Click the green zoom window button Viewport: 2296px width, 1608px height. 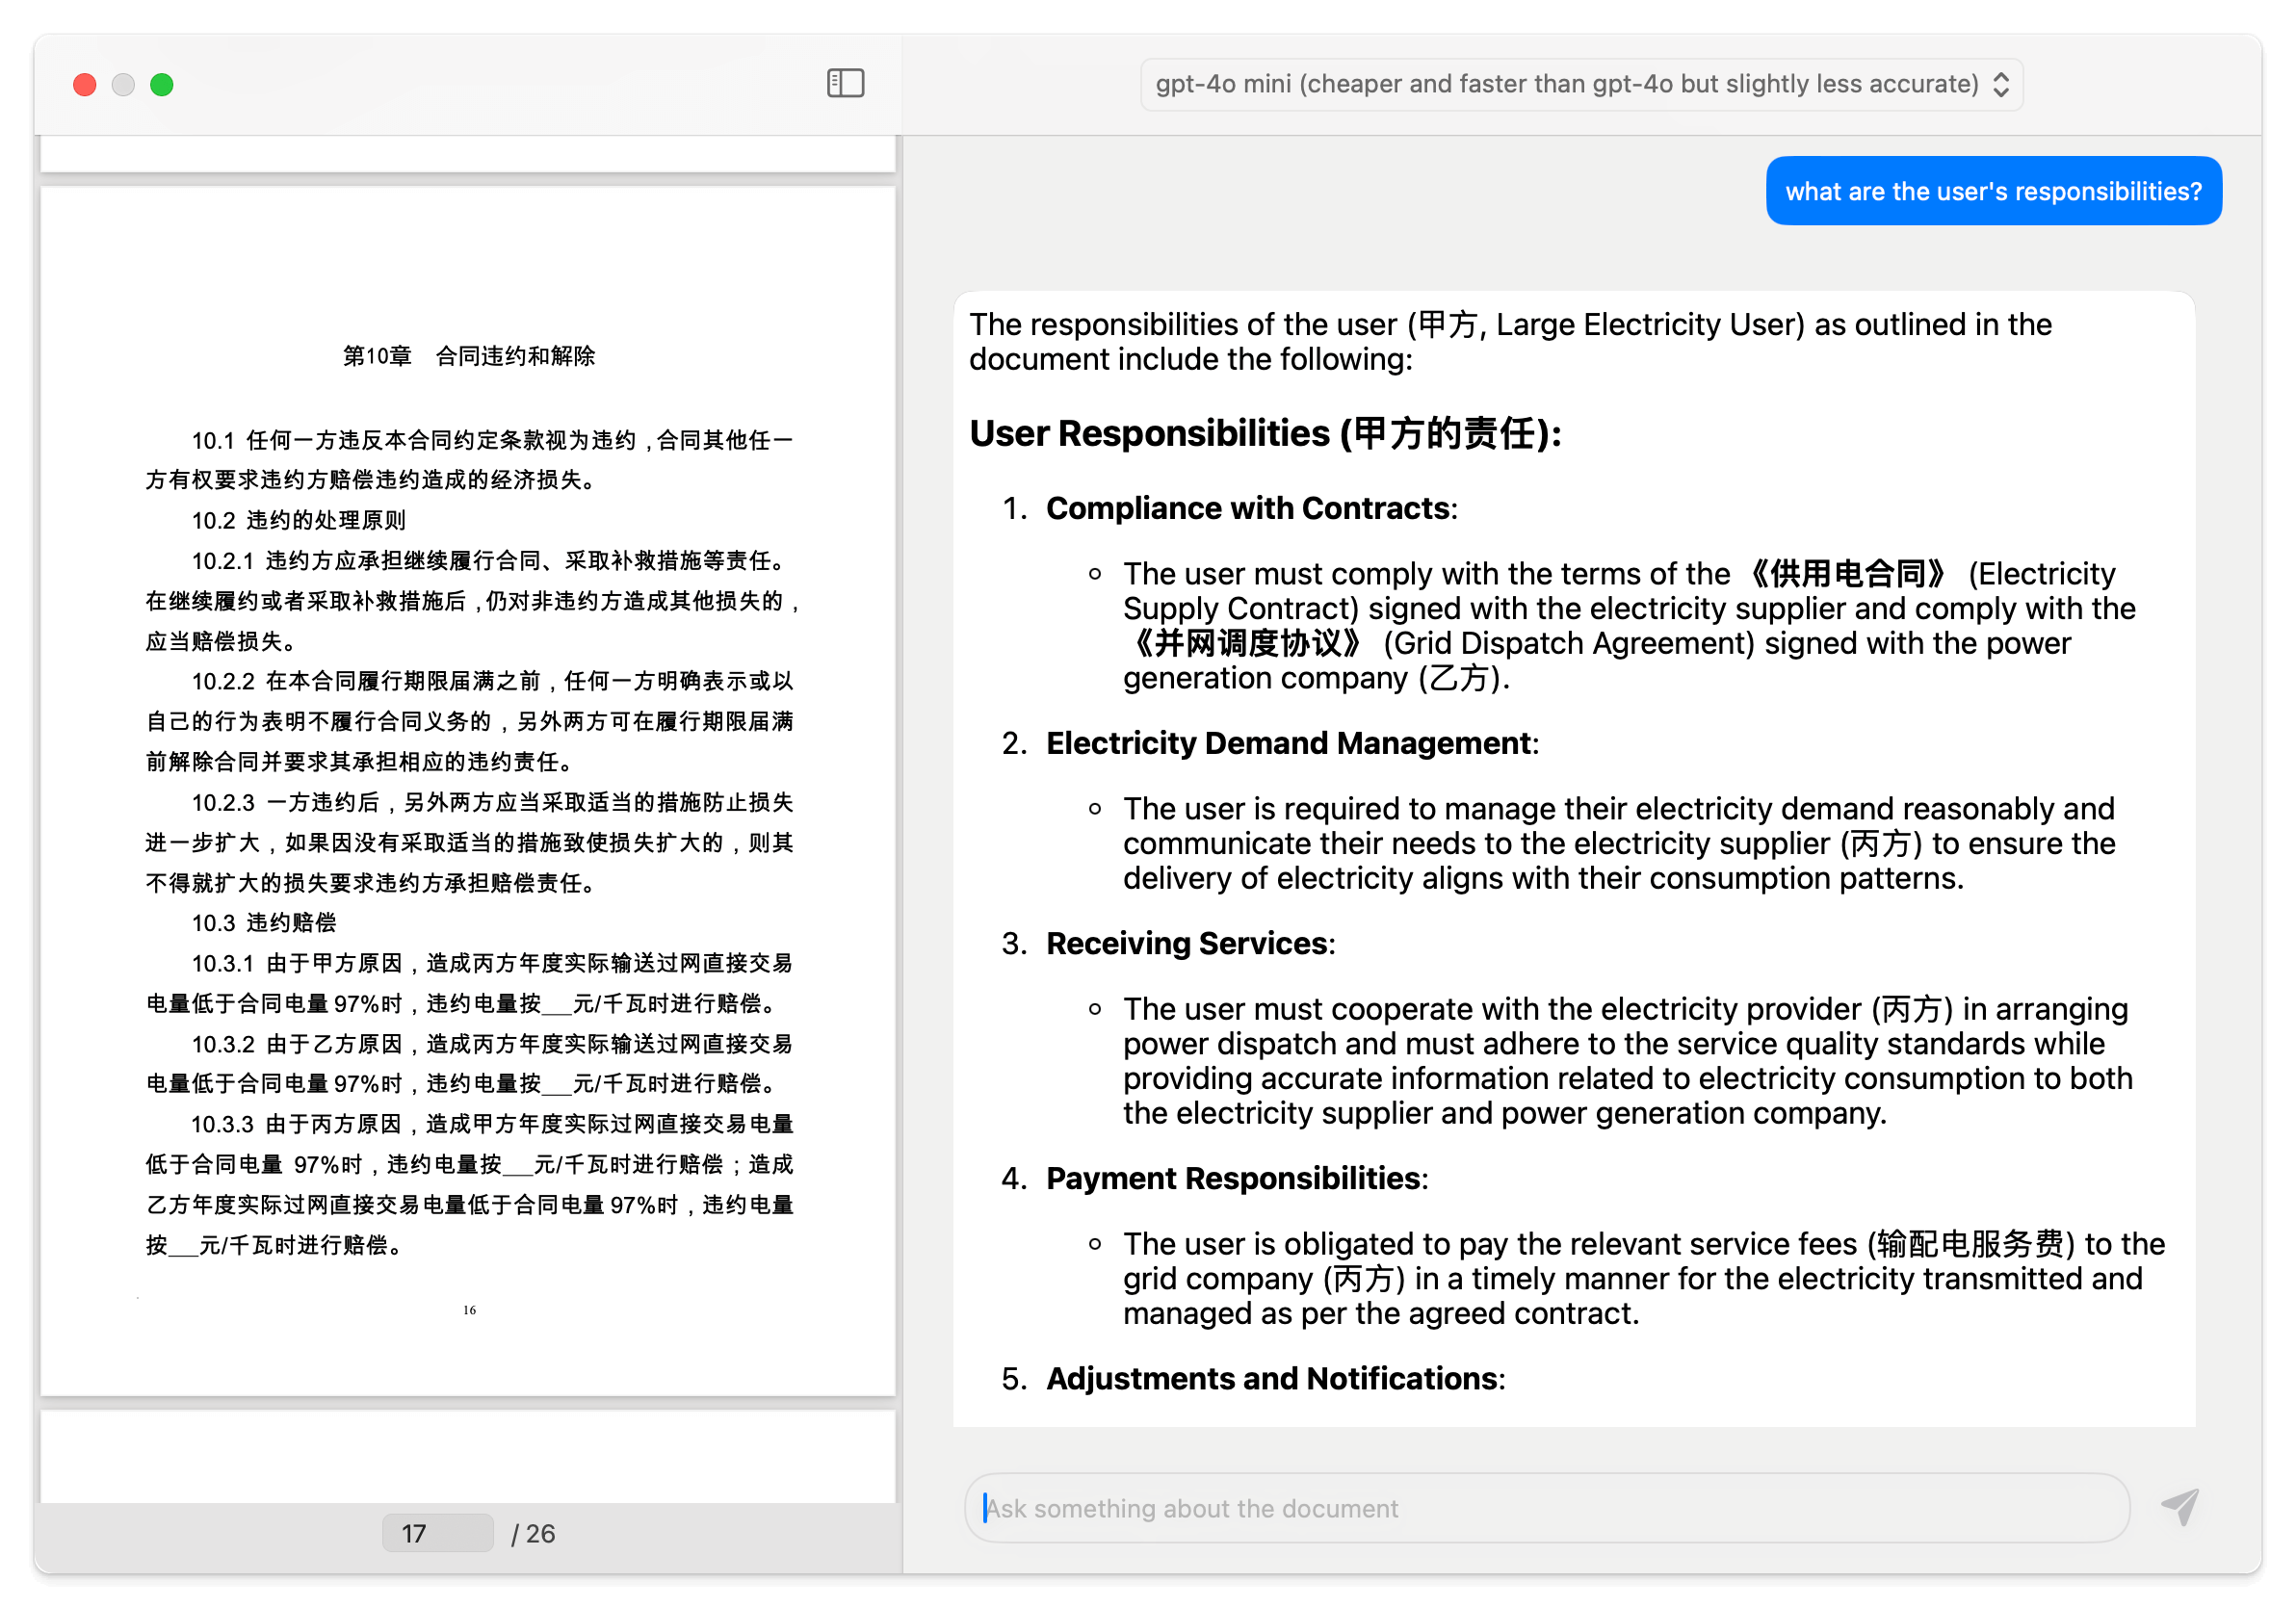click(161, 85)
